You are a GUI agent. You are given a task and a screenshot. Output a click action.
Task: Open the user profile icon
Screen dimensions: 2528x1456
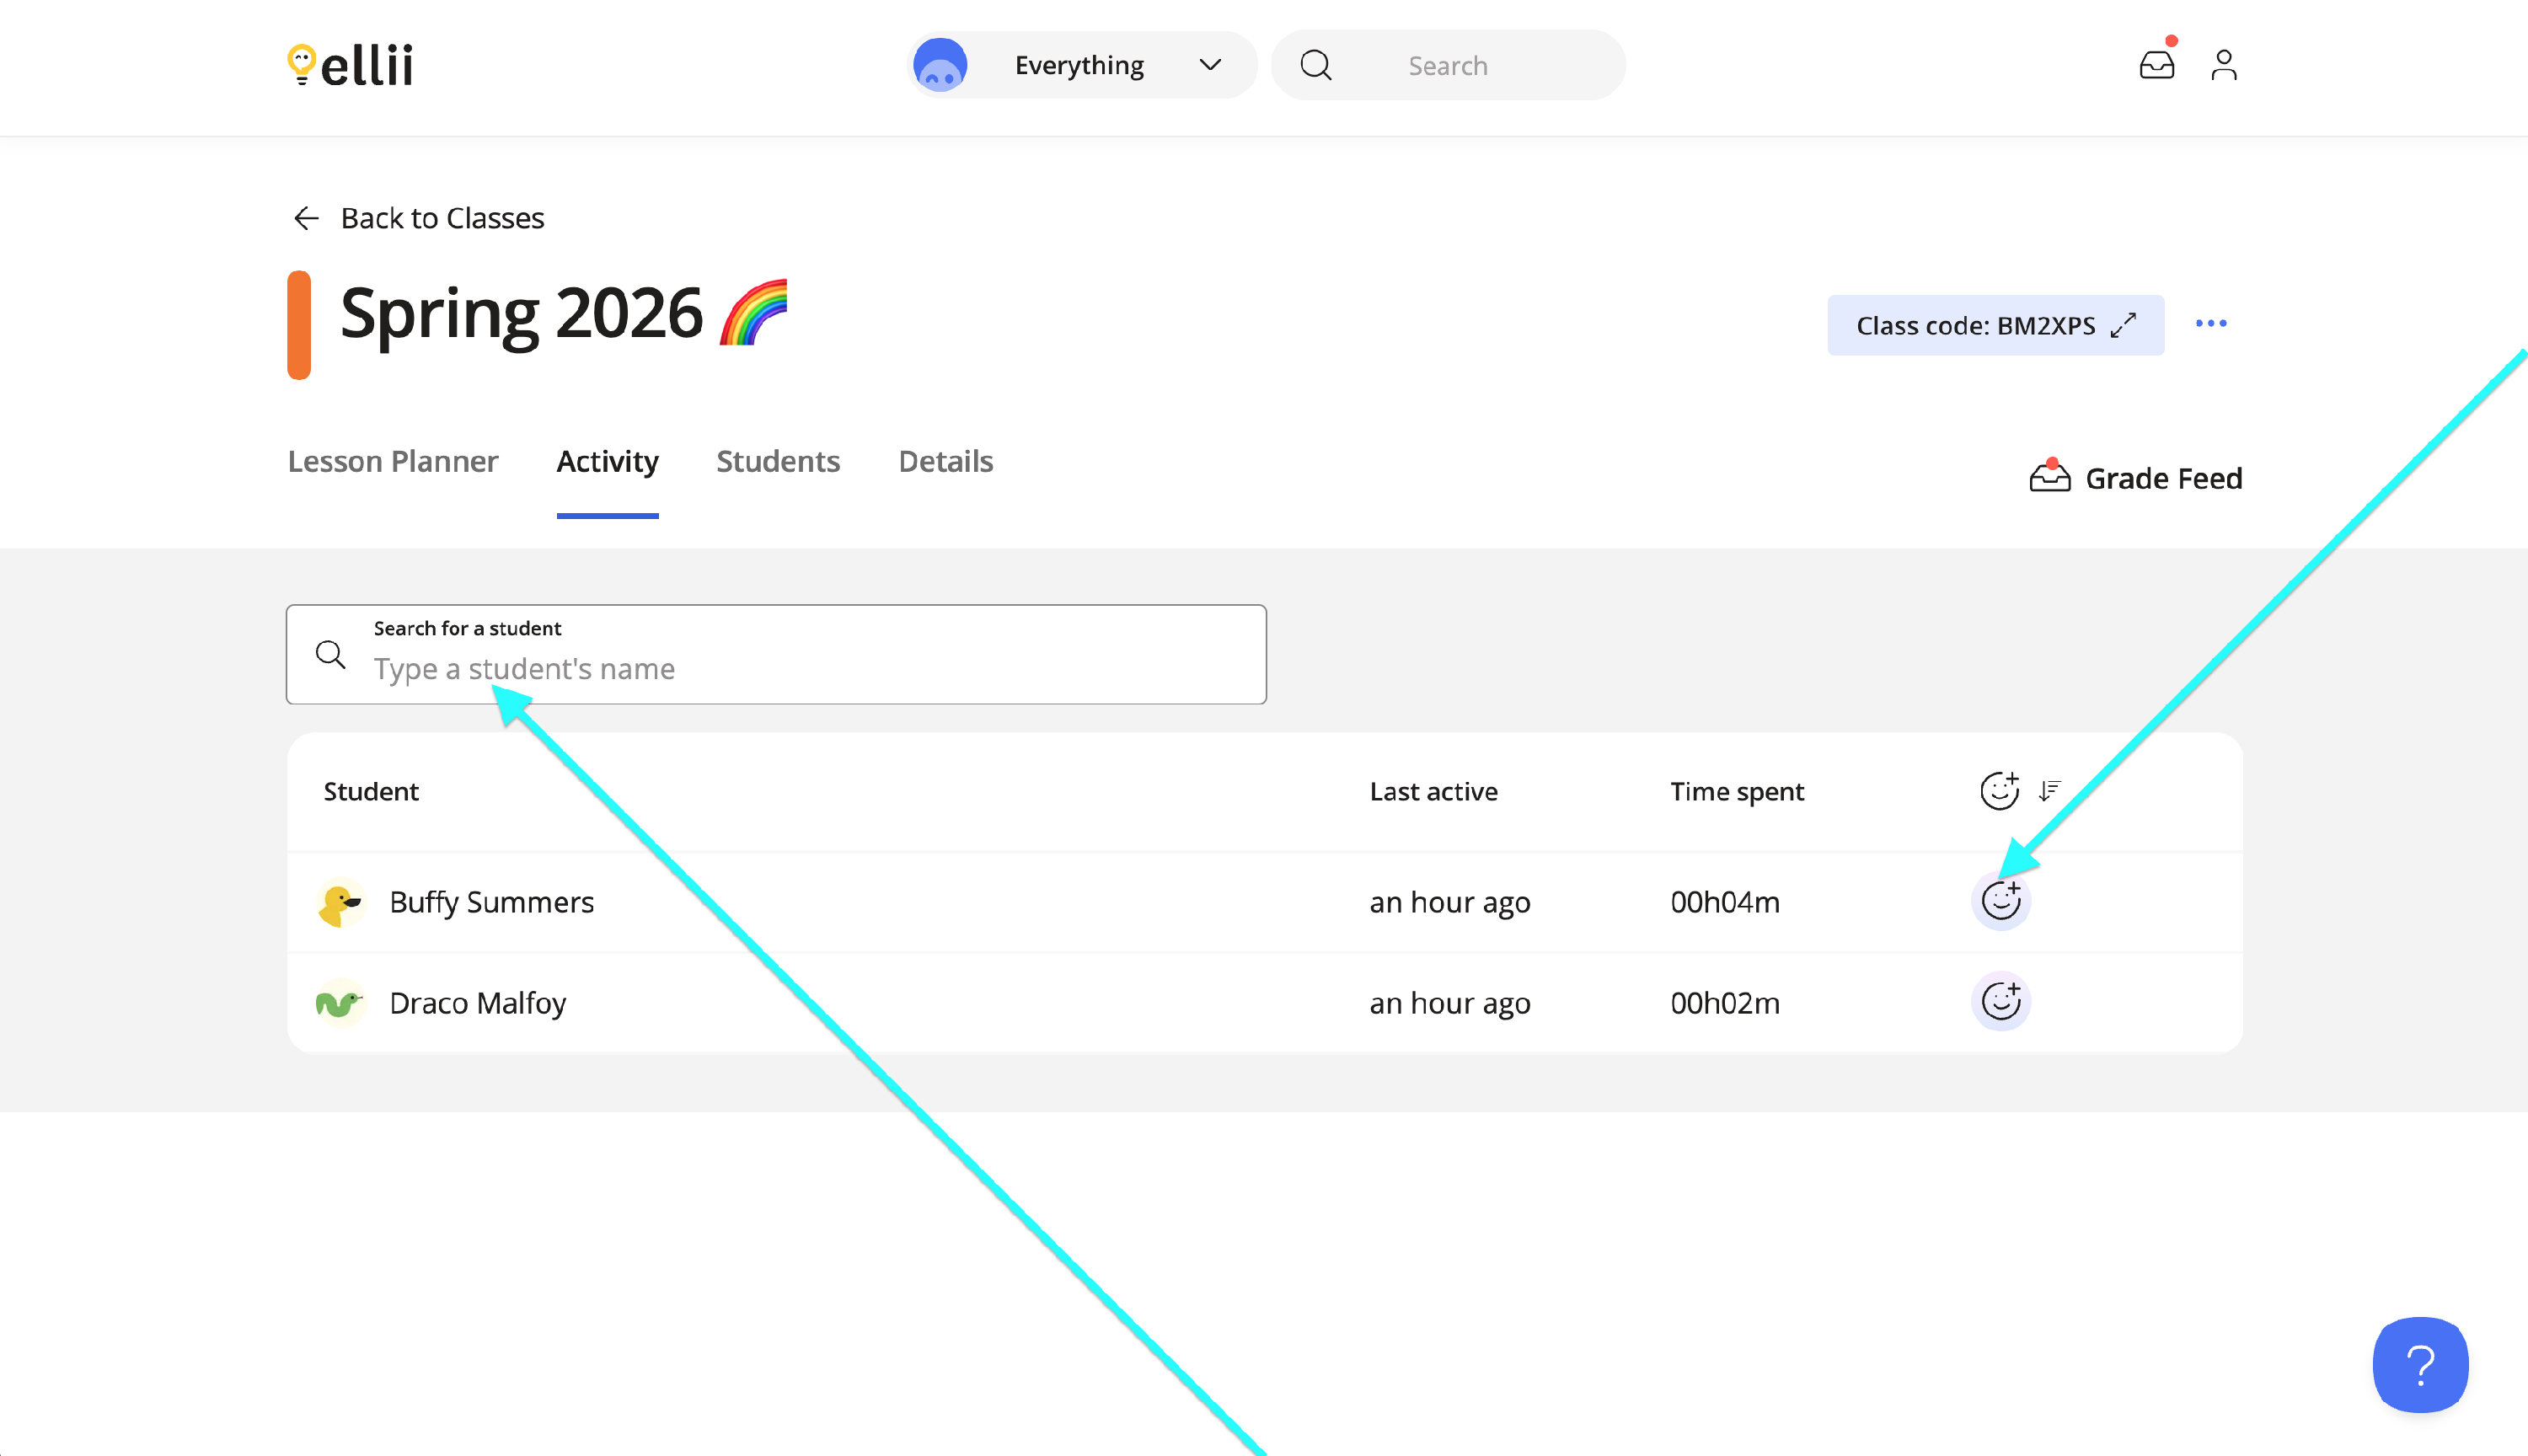[2223, 66]
